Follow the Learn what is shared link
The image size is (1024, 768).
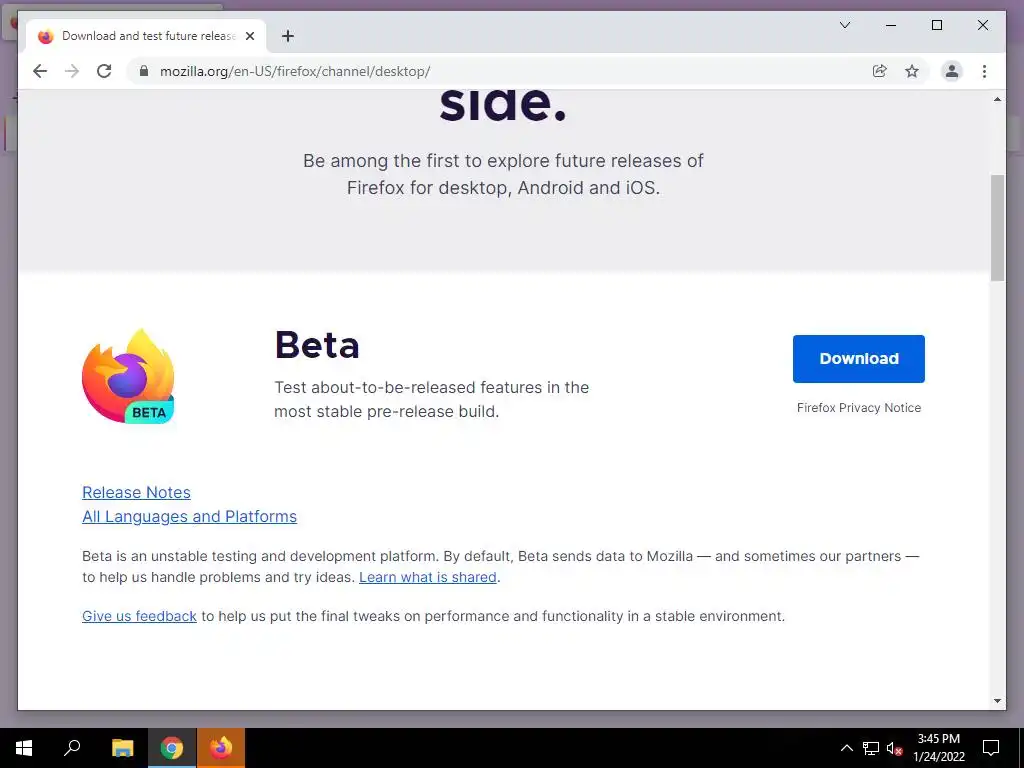pyautogui.click(x=428, y=577)
